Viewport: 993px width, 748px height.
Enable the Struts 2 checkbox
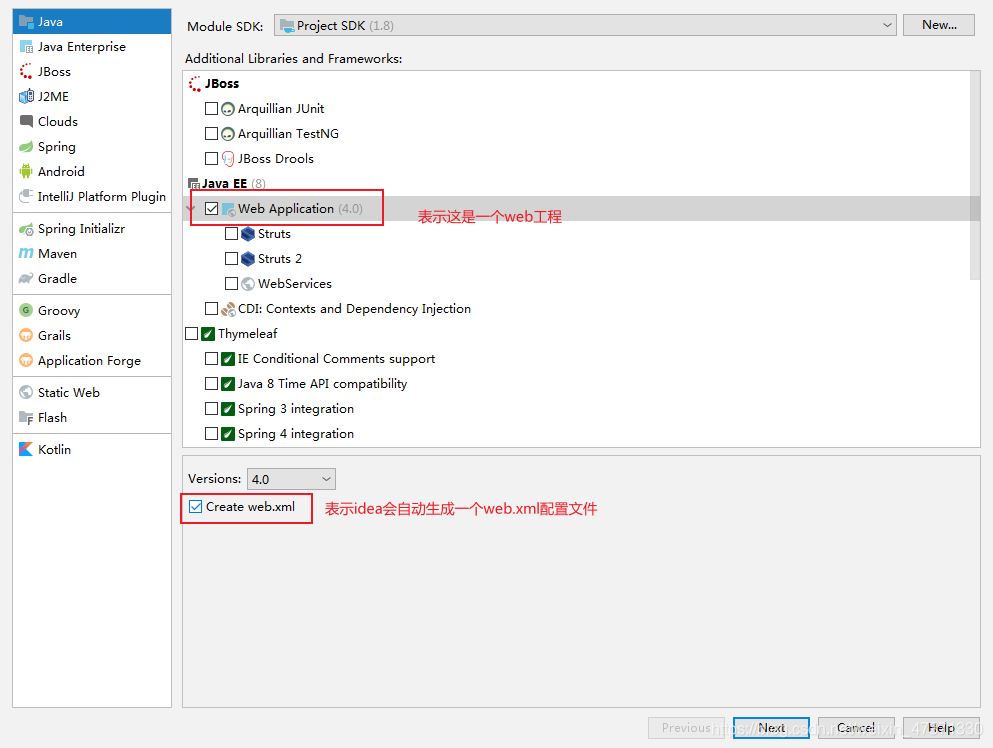point(232,258)
